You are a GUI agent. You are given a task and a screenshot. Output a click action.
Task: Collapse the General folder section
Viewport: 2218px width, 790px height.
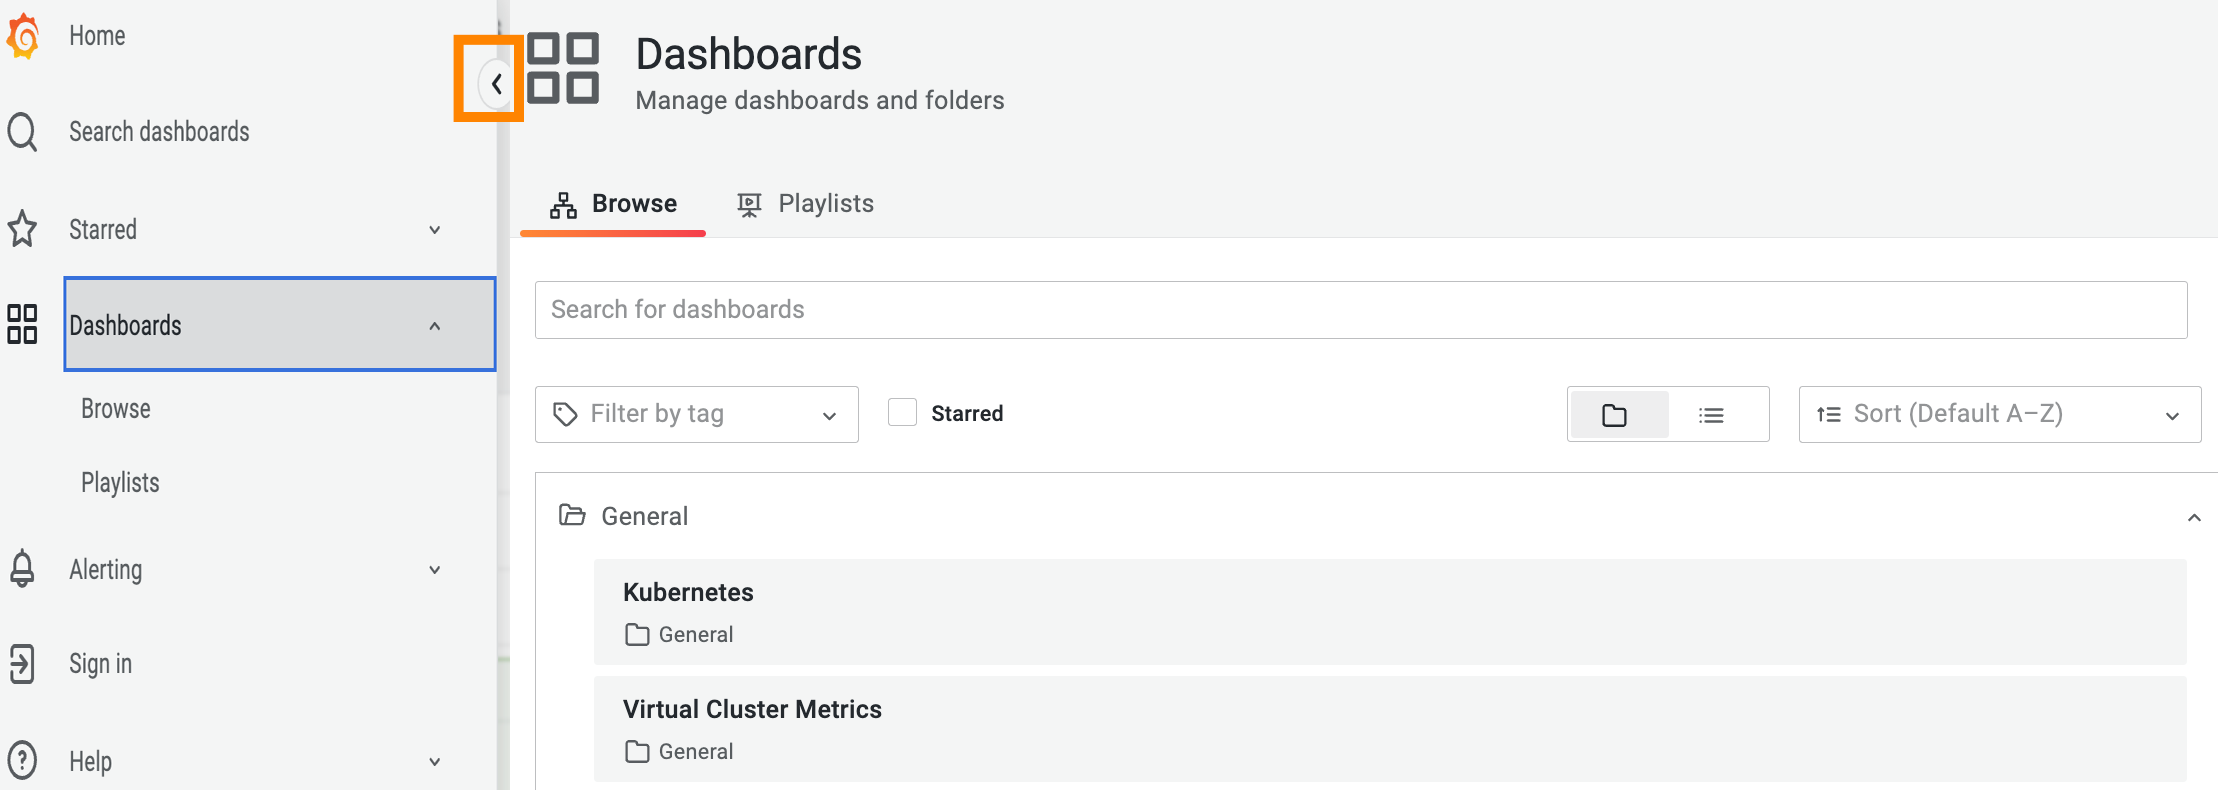tap(2194, 517)
